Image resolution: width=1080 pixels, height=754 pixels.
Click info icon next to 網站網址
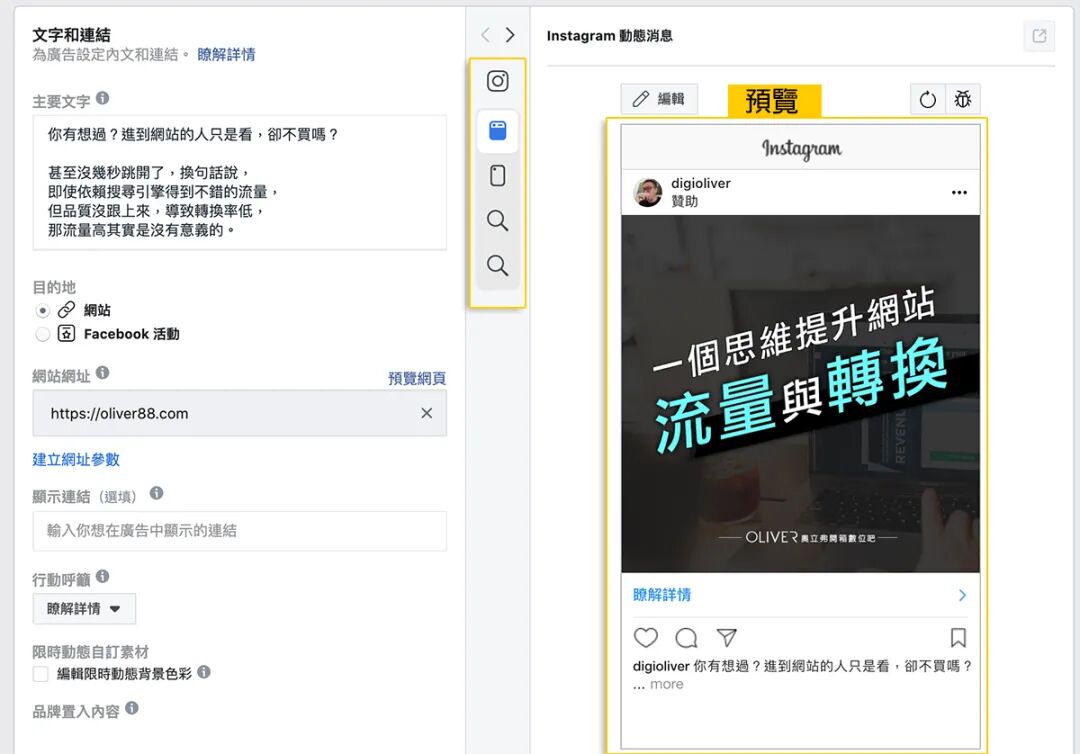tap(103, 373)
